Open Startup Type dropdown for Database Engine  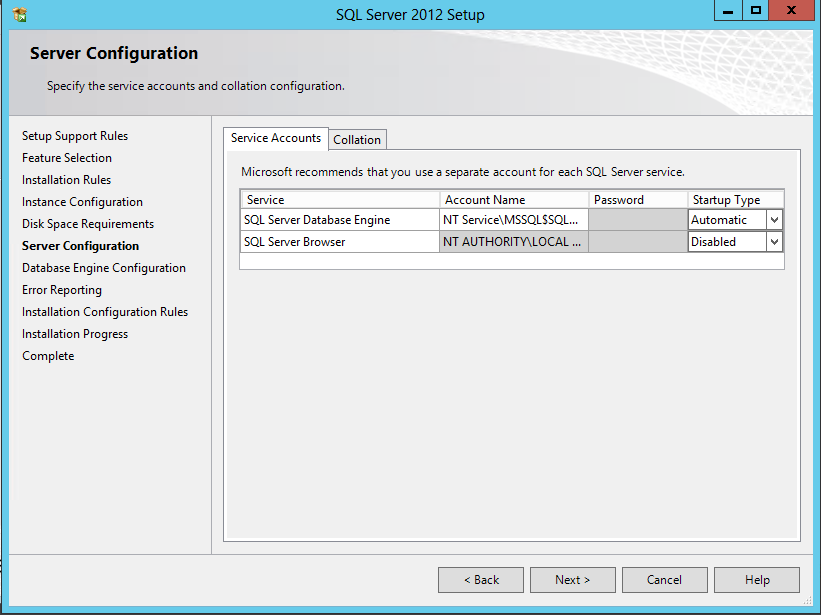[774, 220]
